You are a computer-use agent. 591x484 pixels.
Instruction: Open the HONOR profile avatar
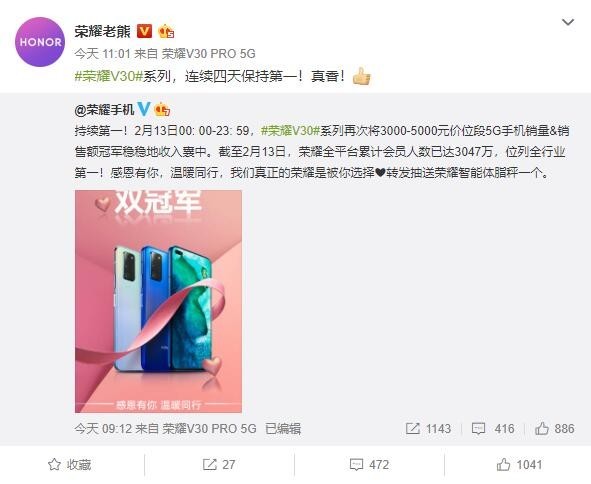pos(40,42)
